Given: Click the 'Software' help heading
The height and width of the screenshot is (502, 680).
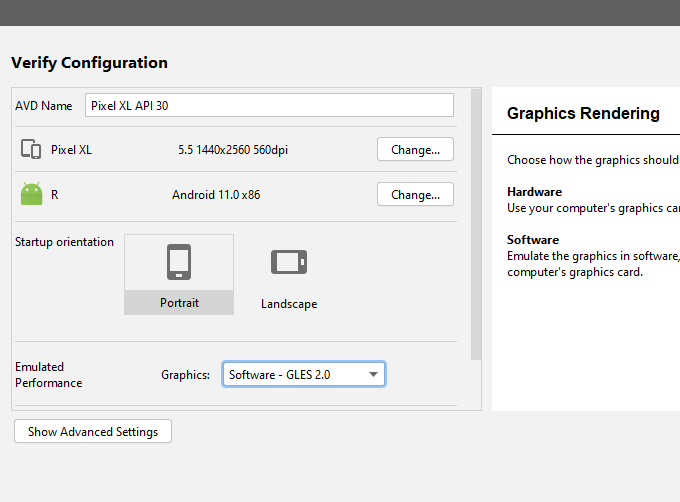Looking at the screenshot, I should [533, 240].
